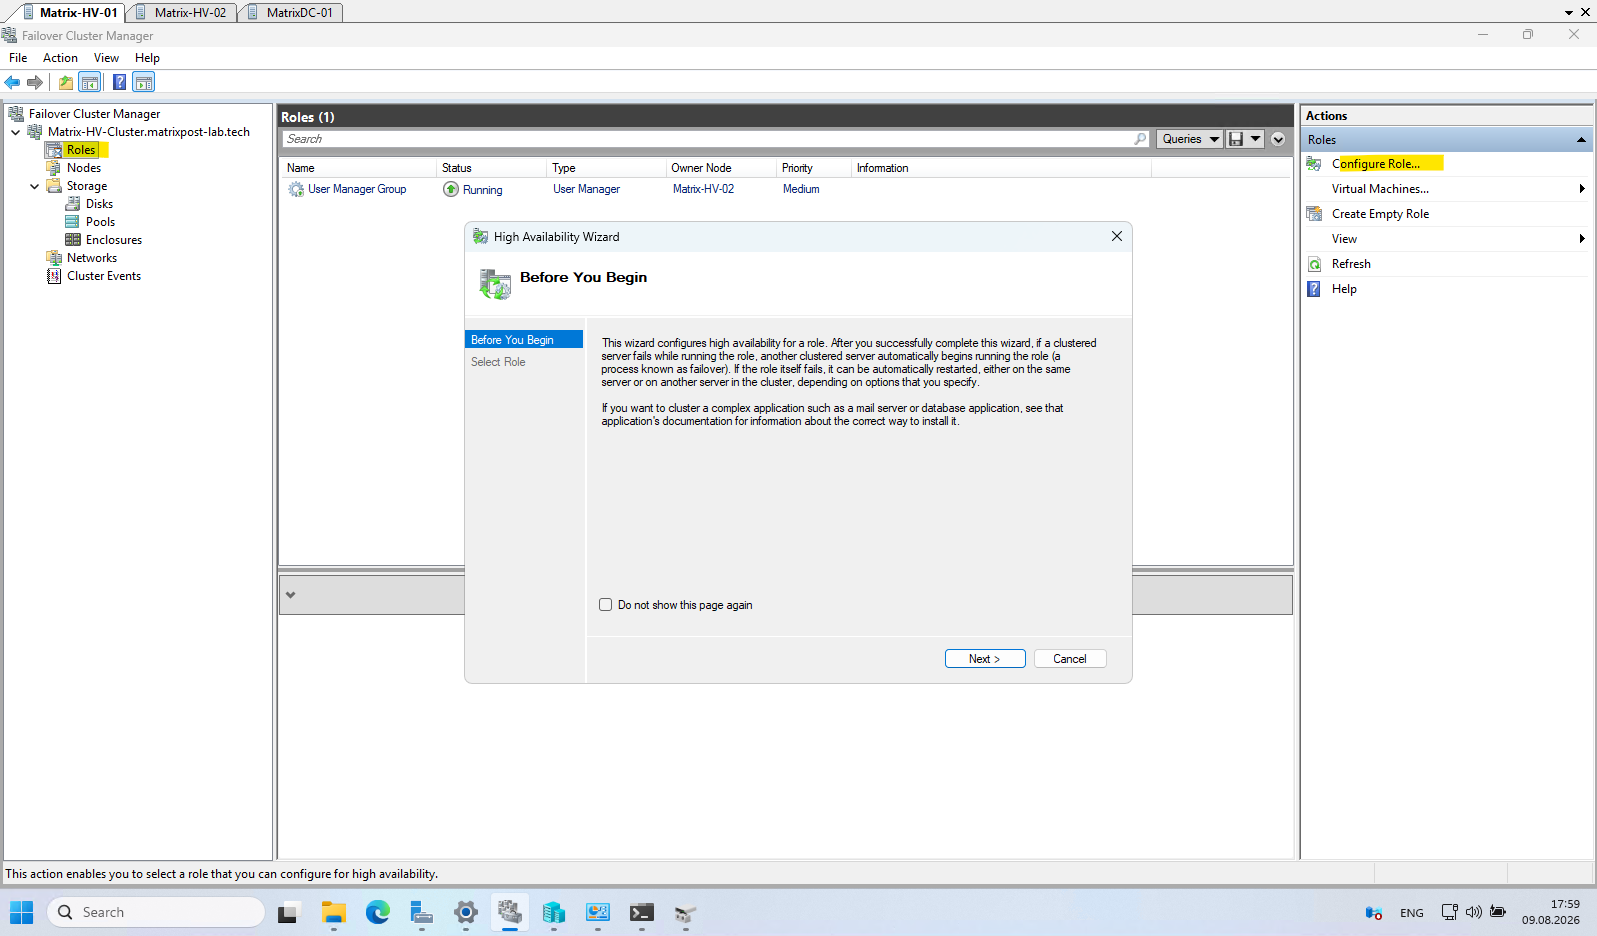Select the Networks tree item
The image size is (1597, 936).
92,258
